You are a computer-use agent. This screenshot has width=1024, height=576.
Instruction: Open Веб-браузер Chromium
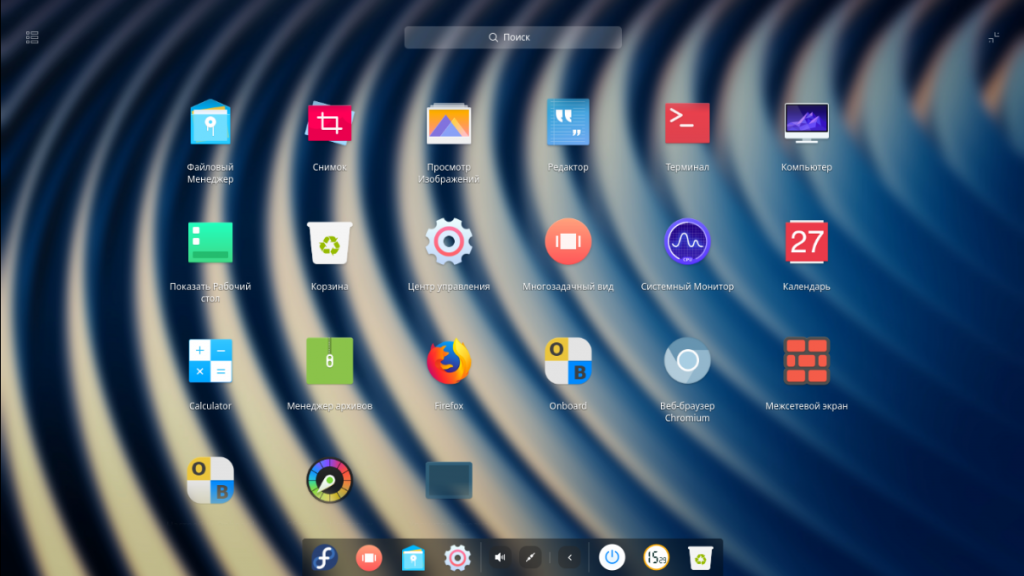pos(687,362)
